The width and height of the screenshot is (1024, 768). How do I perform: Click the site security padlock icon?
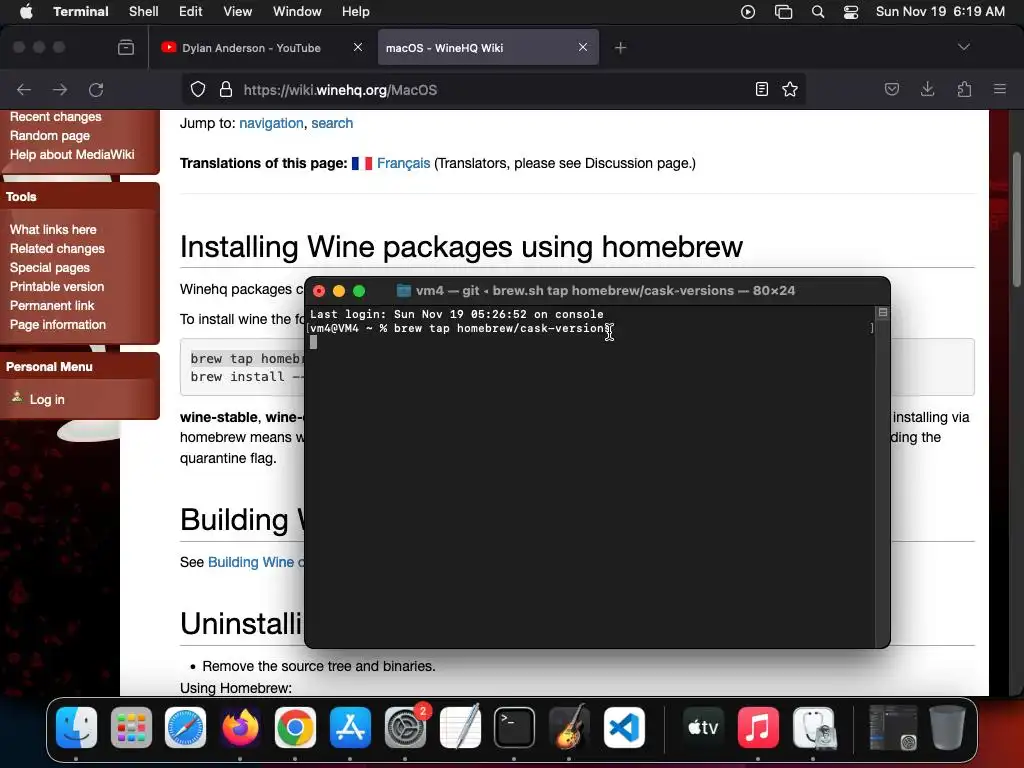(226, 89)
